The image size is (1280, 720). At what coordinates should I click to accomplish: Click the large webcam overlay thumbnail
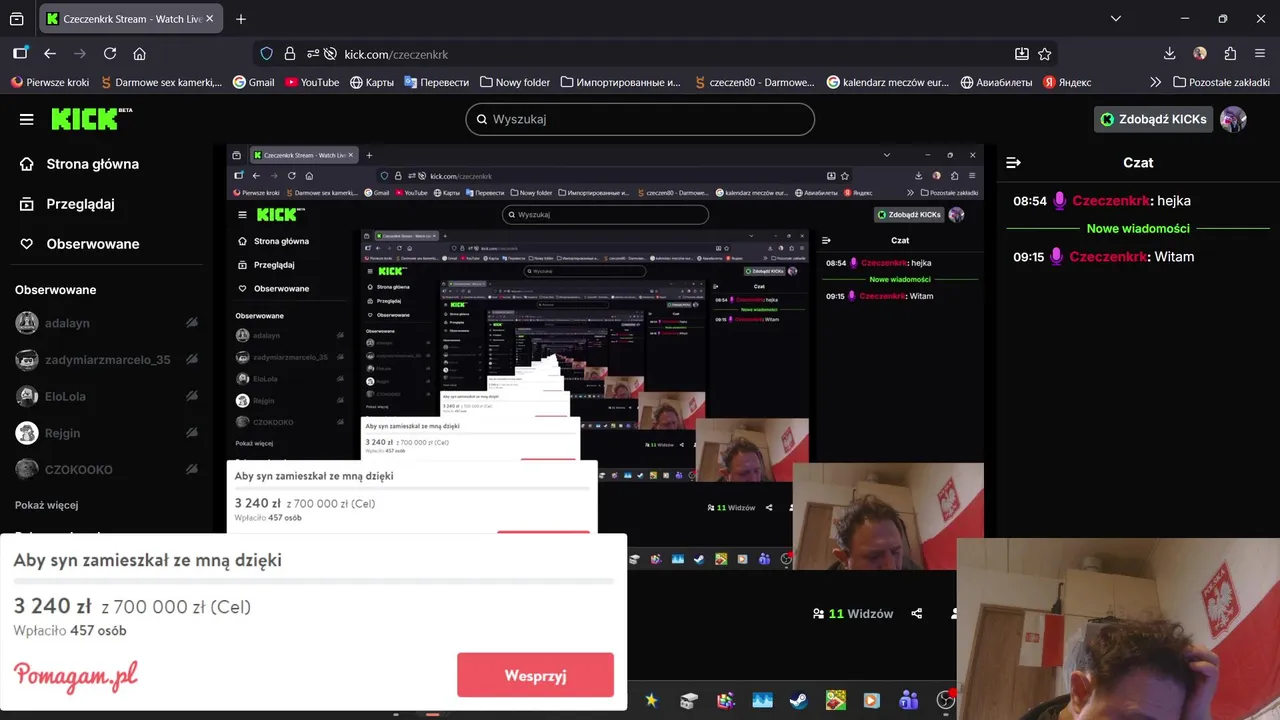coord(1118,629)
